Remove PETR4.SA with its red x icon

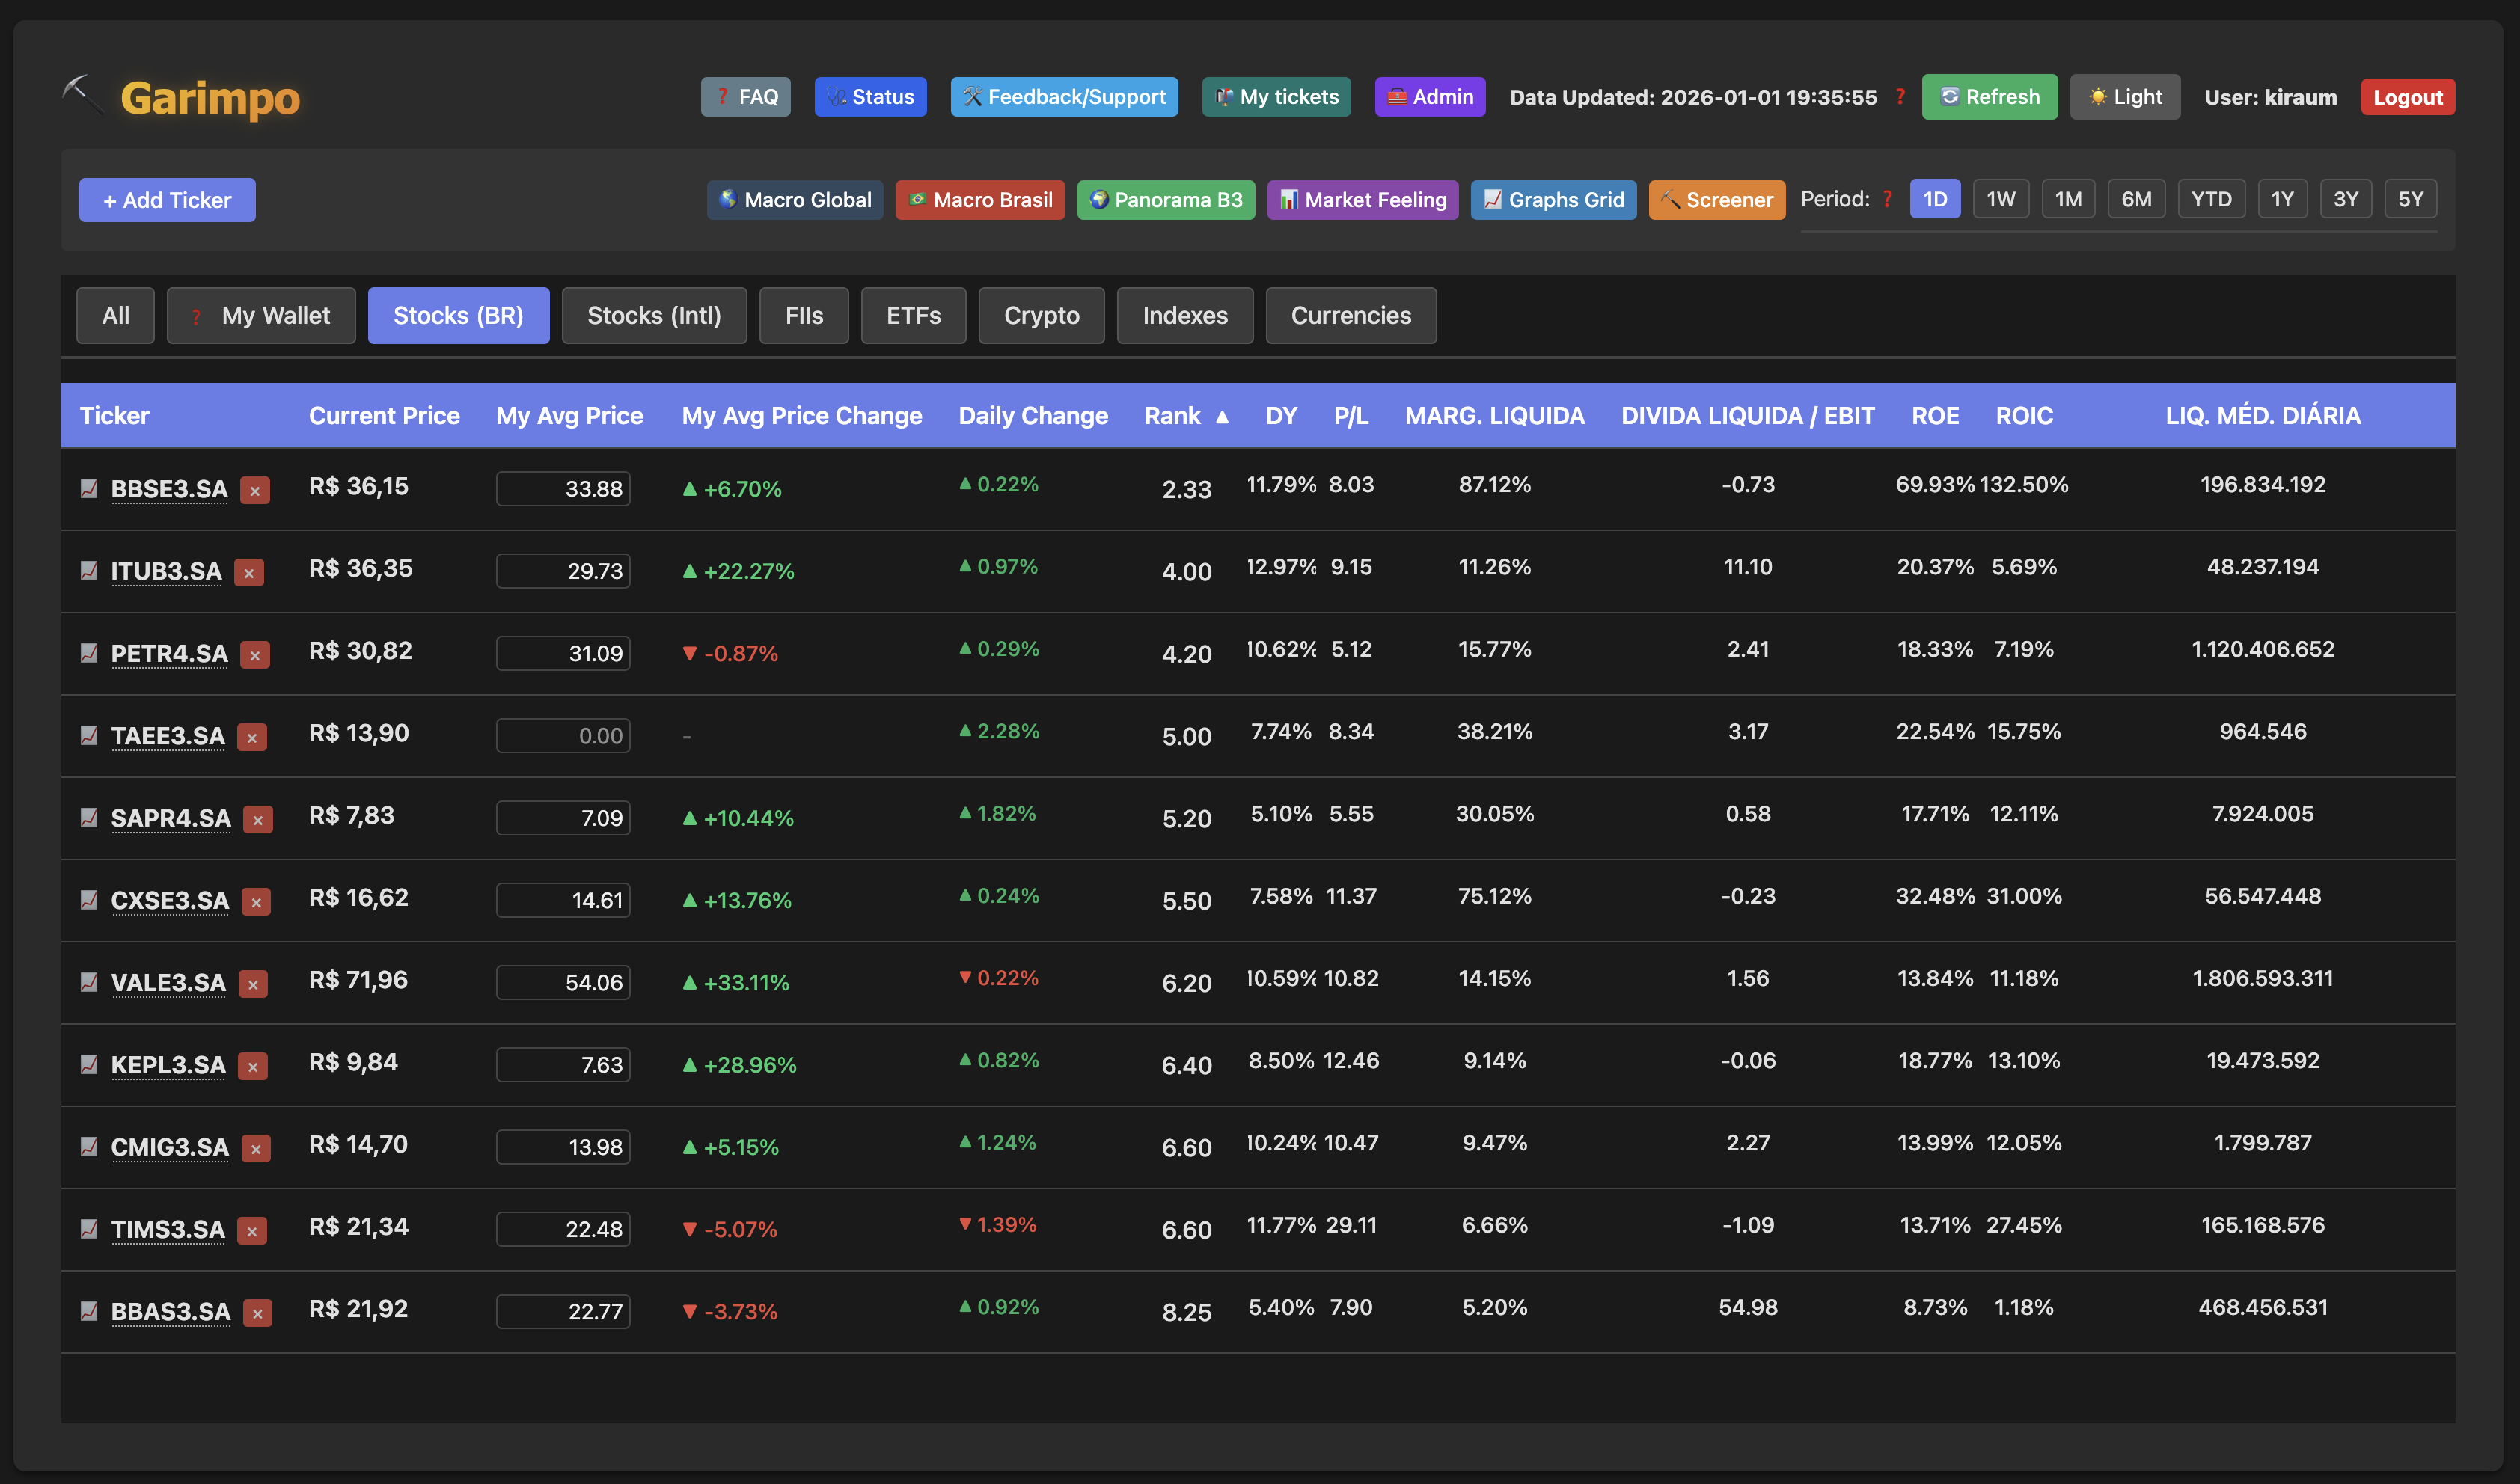(255, 655)
